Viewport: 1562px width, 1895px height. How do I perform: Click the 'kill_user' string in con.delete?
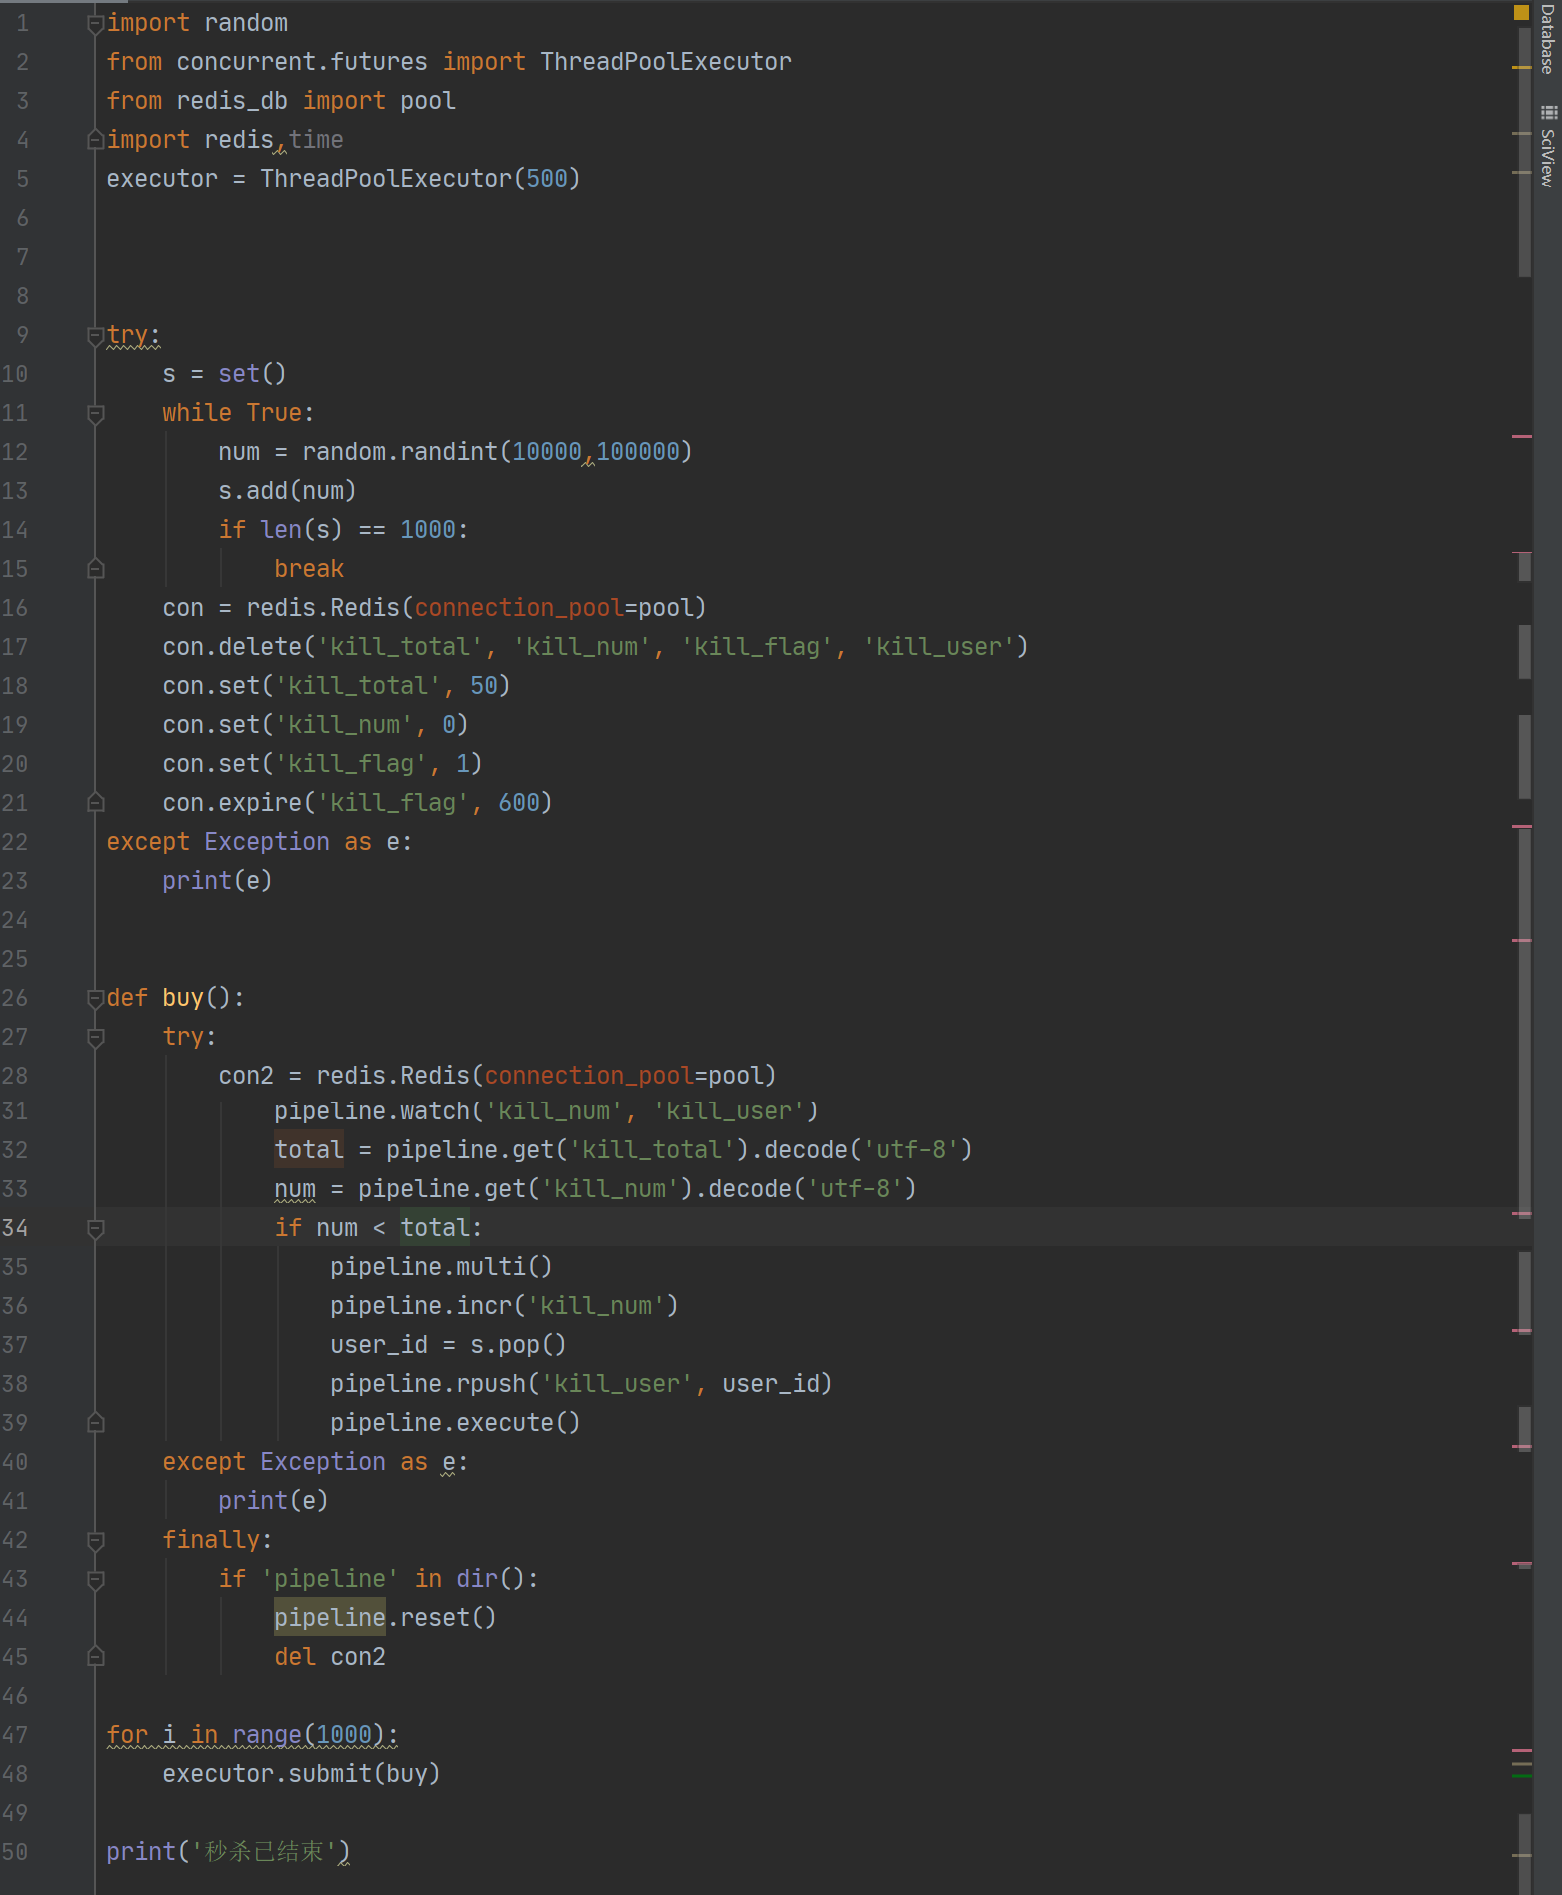939,647
